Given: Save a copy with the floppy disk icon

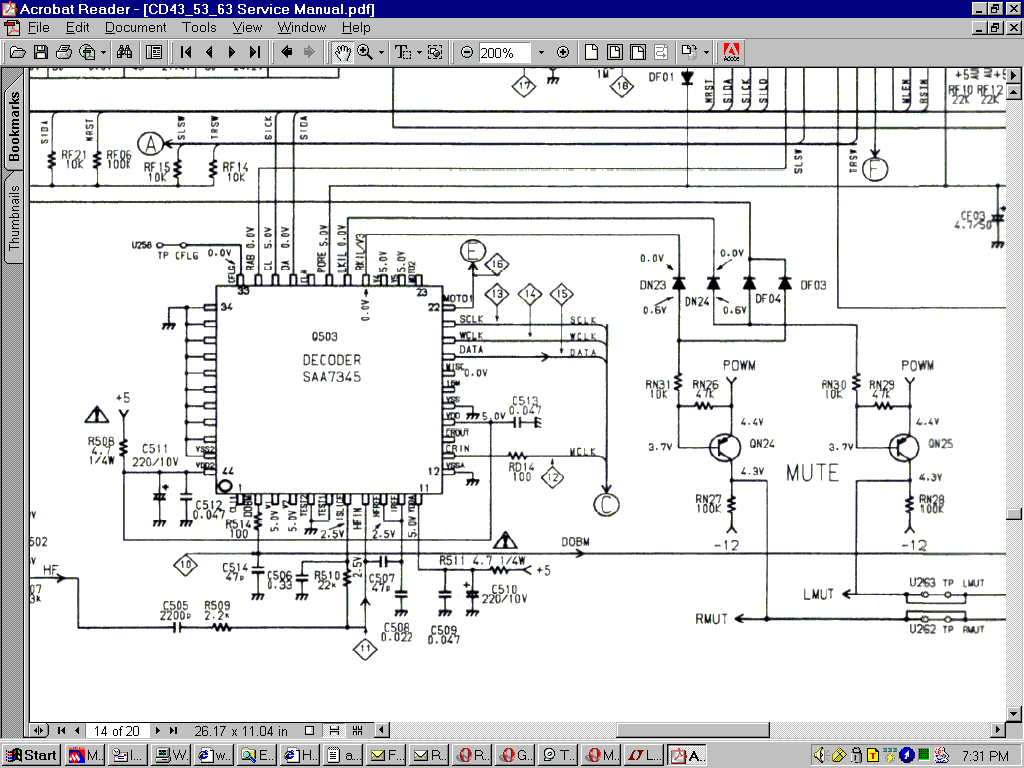Looking at the screenshot, I should 40,52.
